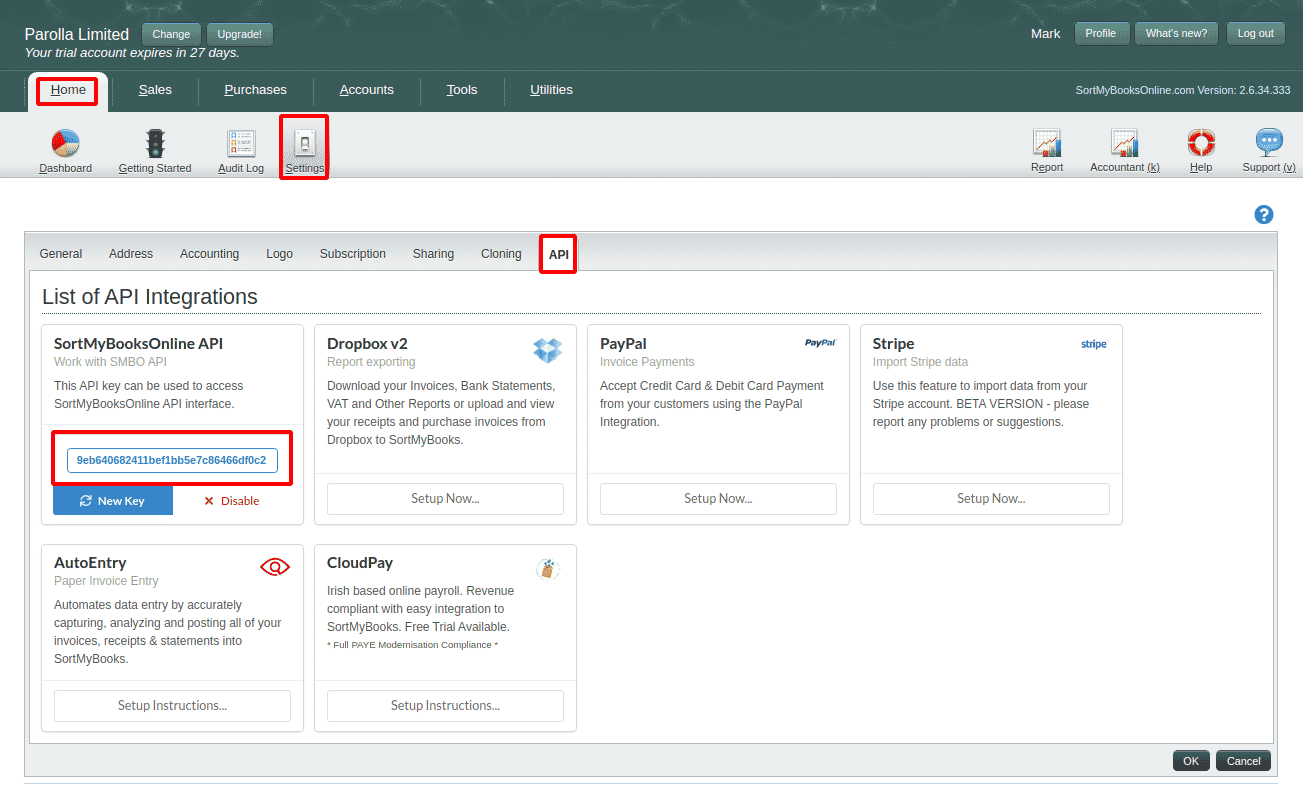Screen dimensions: 1303x797
Task: Click the CloudPay logo icon
Action: point(547,569)
